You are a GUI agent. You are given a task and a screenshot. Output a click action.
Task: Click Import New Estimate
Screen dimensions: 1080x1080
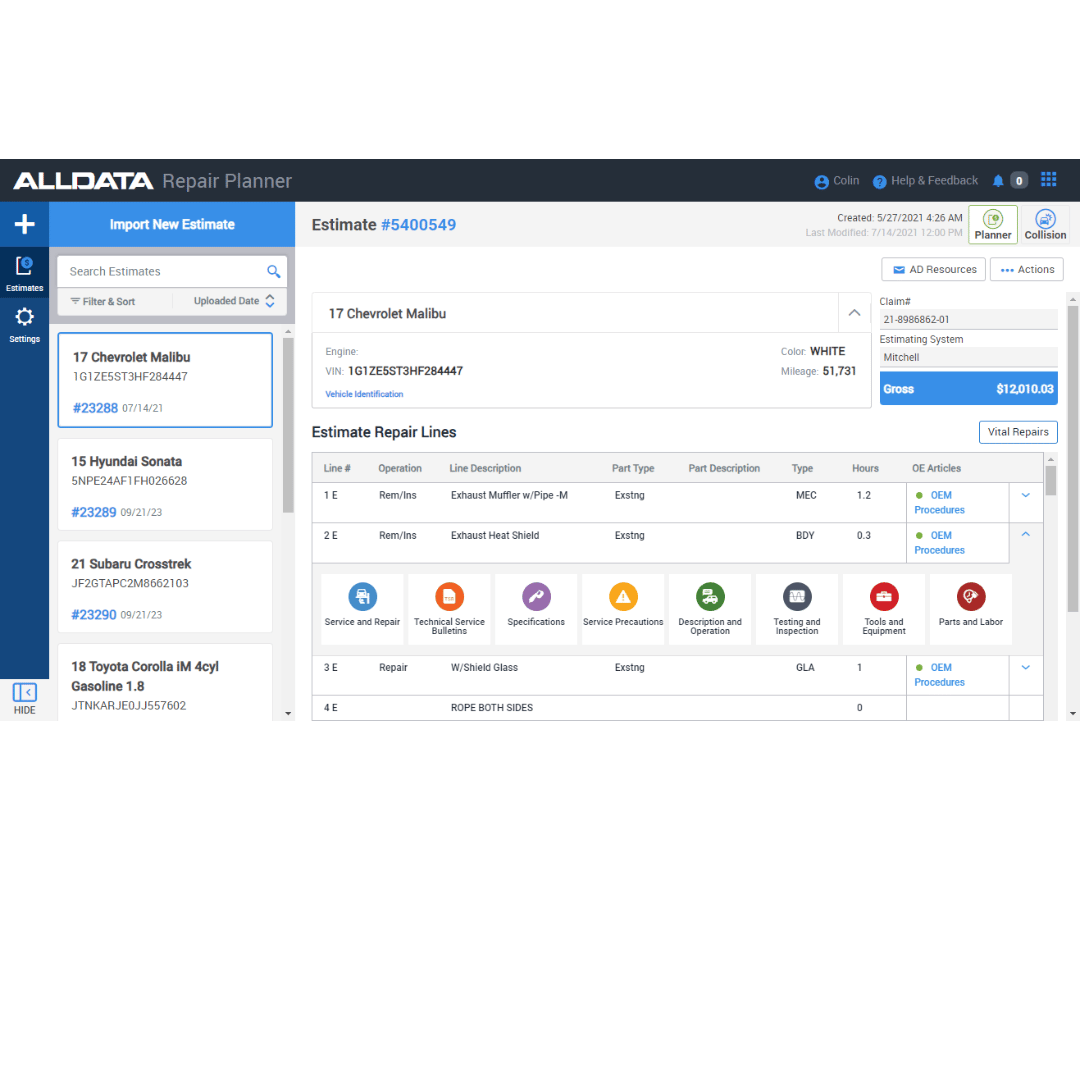172,225
